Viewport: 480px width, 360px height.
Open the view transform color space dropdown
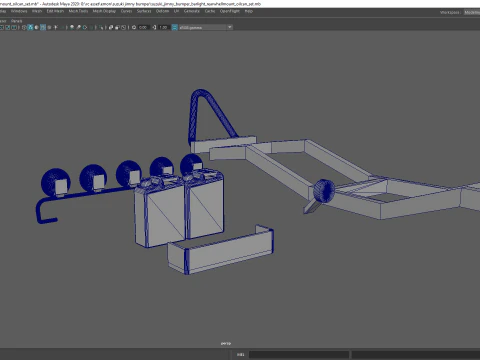pyautogui.click(x=206, y=27)
